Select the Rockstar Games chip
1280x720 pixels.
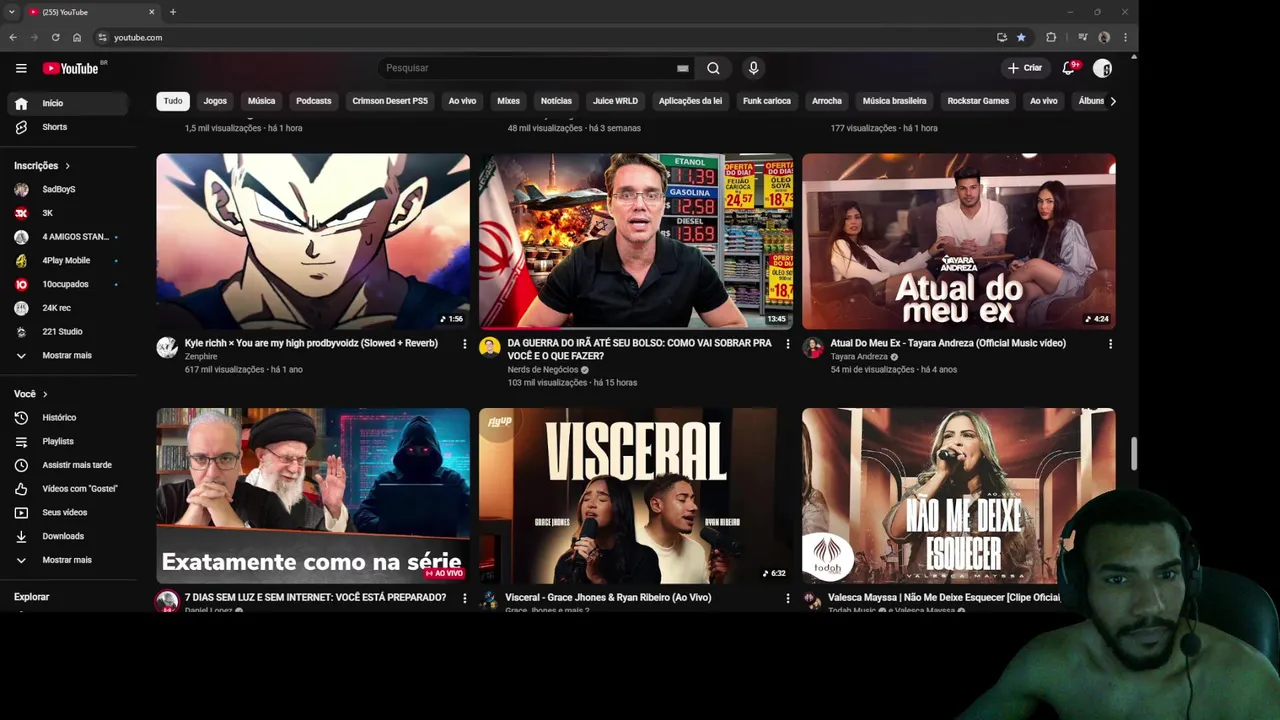tap(978, 101)
